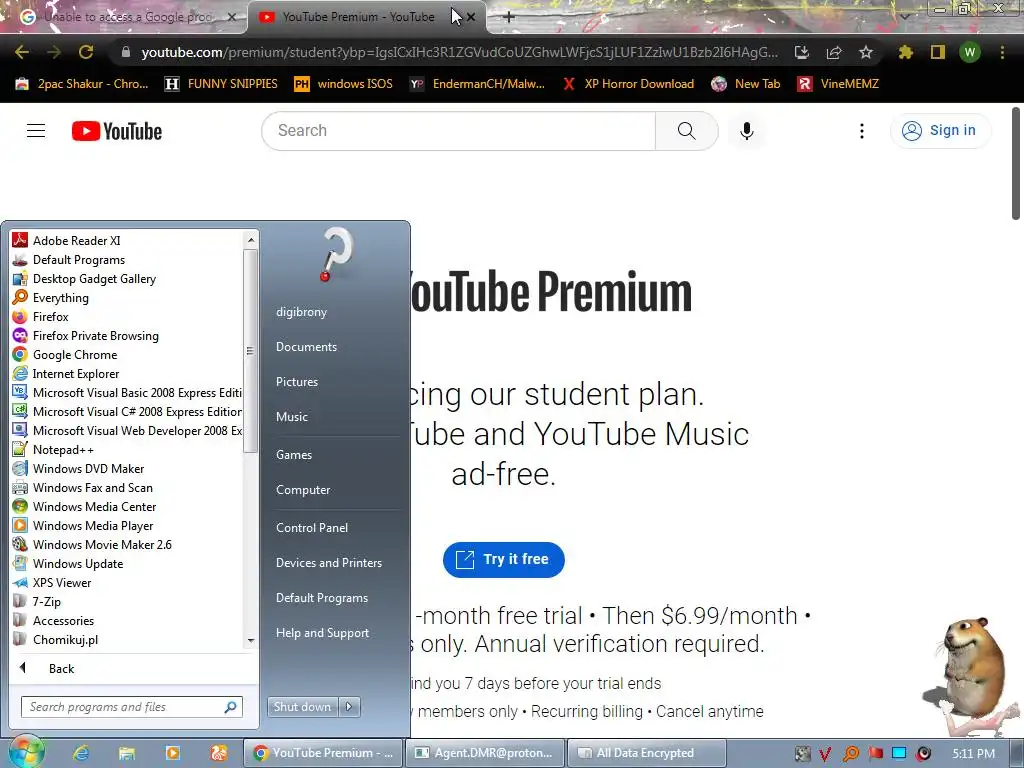Open Computer from Start menu
Image resolution: width=1024 pixels, height=768 pixels.
[302, 490]
